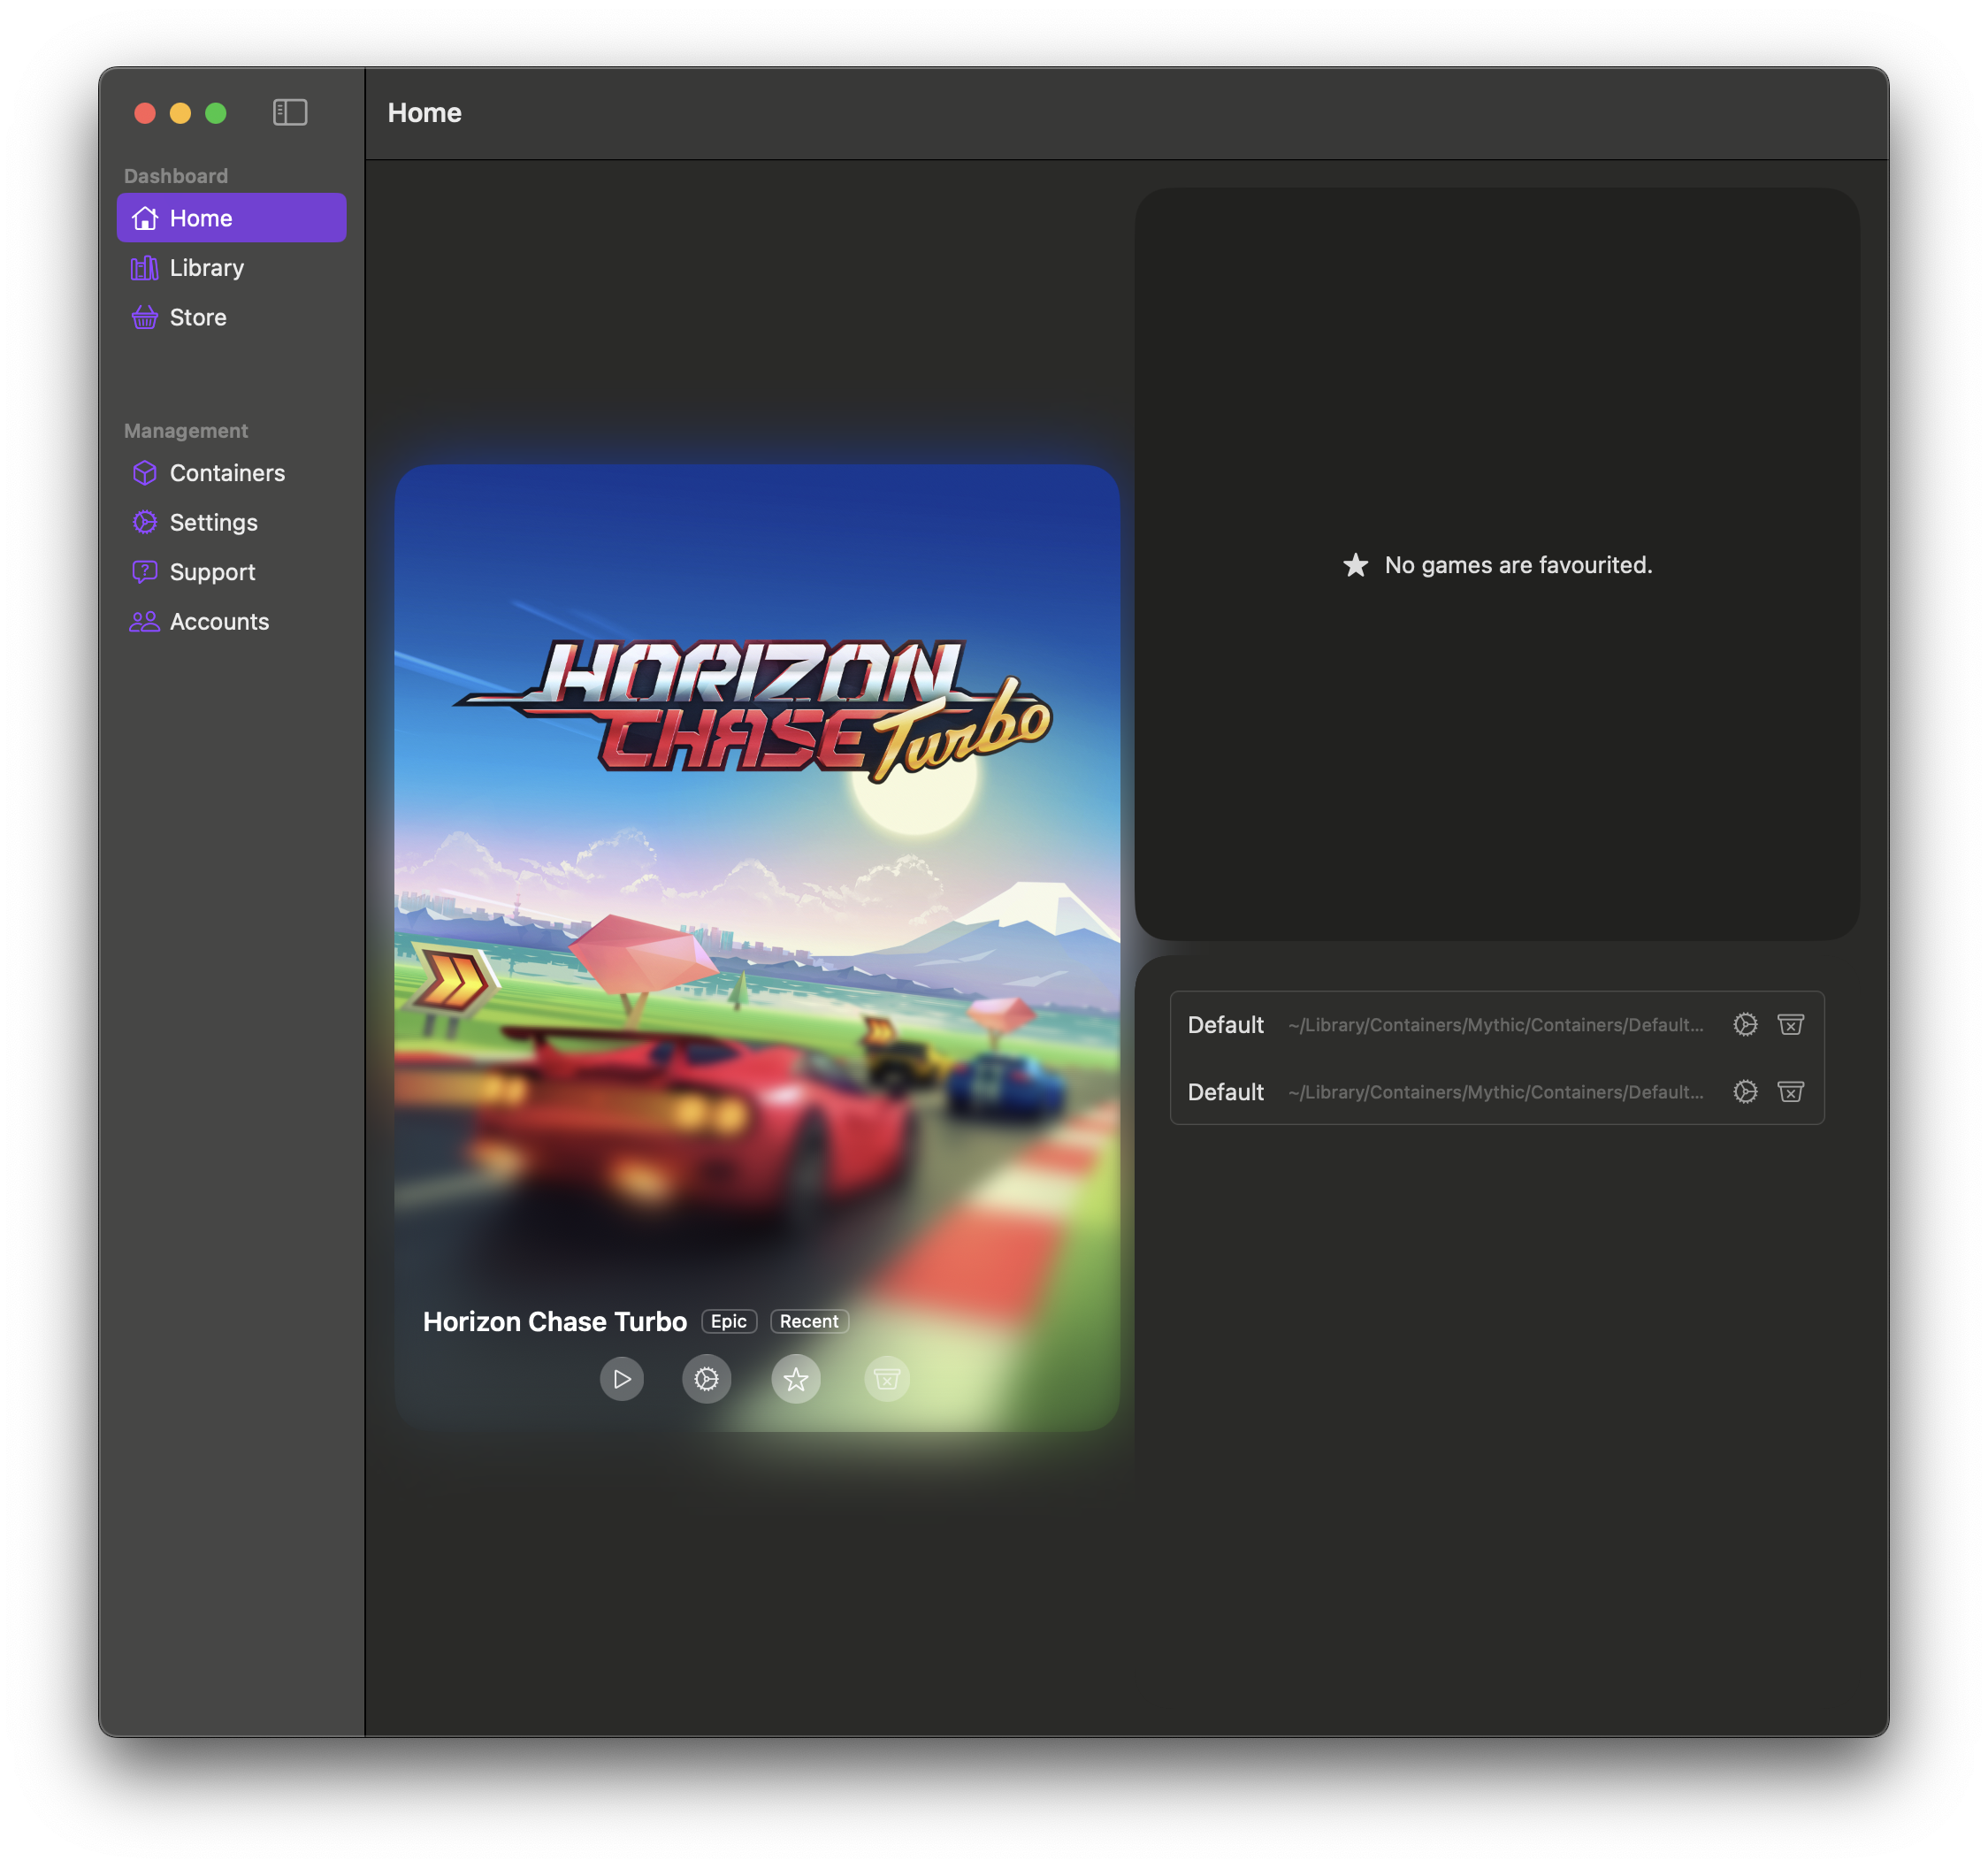This screenshot has height=1868, width=1988.
Task: Click the Library books icon
Action: tap(145, 268)
